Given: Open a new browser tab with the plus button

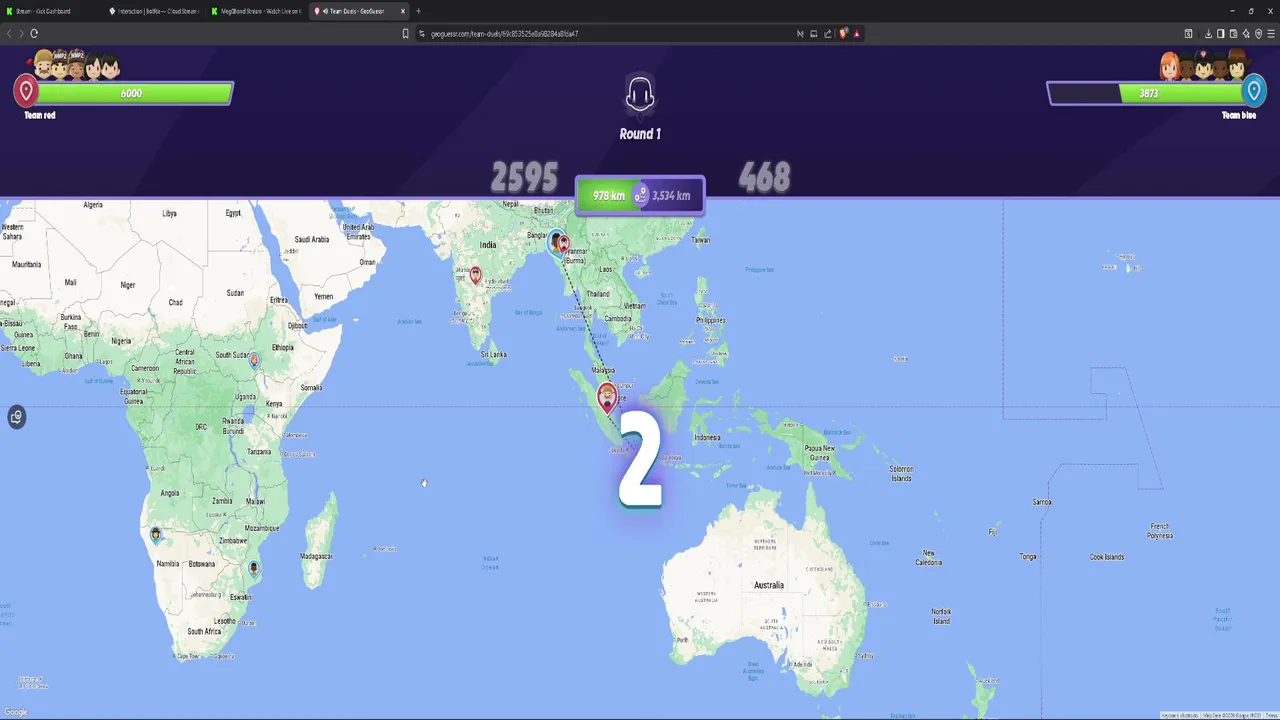Looking at the screenshot, I should (x=418, y=11).
